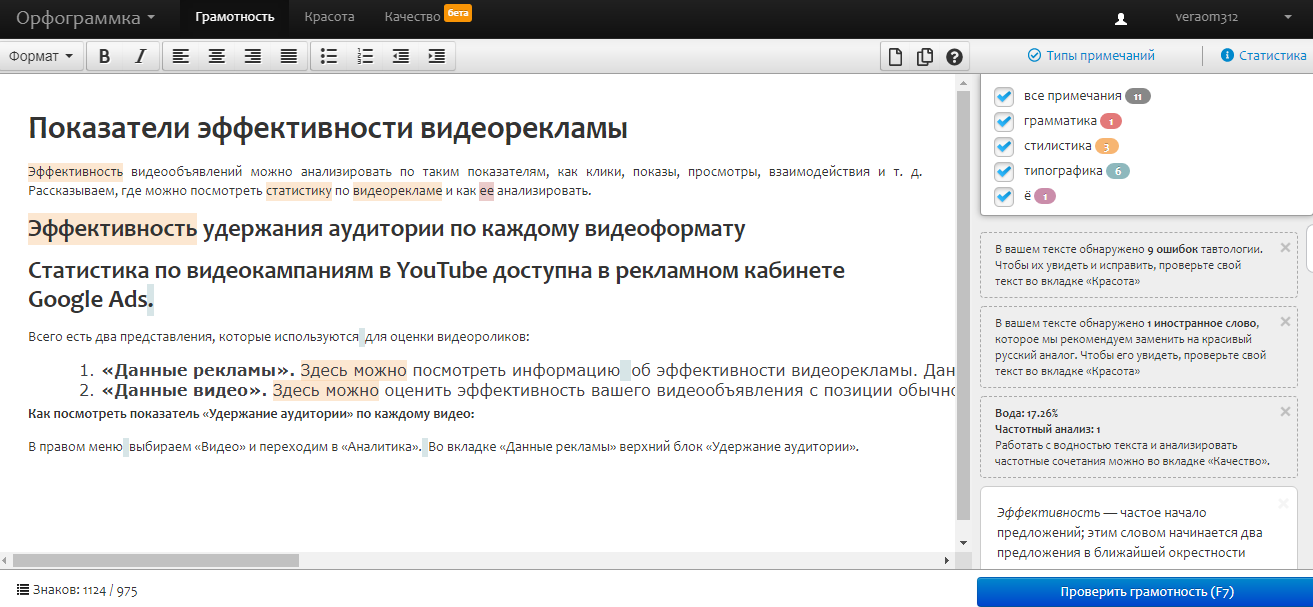The image size is (1313, 607).
Task: Click the blue 'типографика' 6 badge
Action: pos(1118,171)
